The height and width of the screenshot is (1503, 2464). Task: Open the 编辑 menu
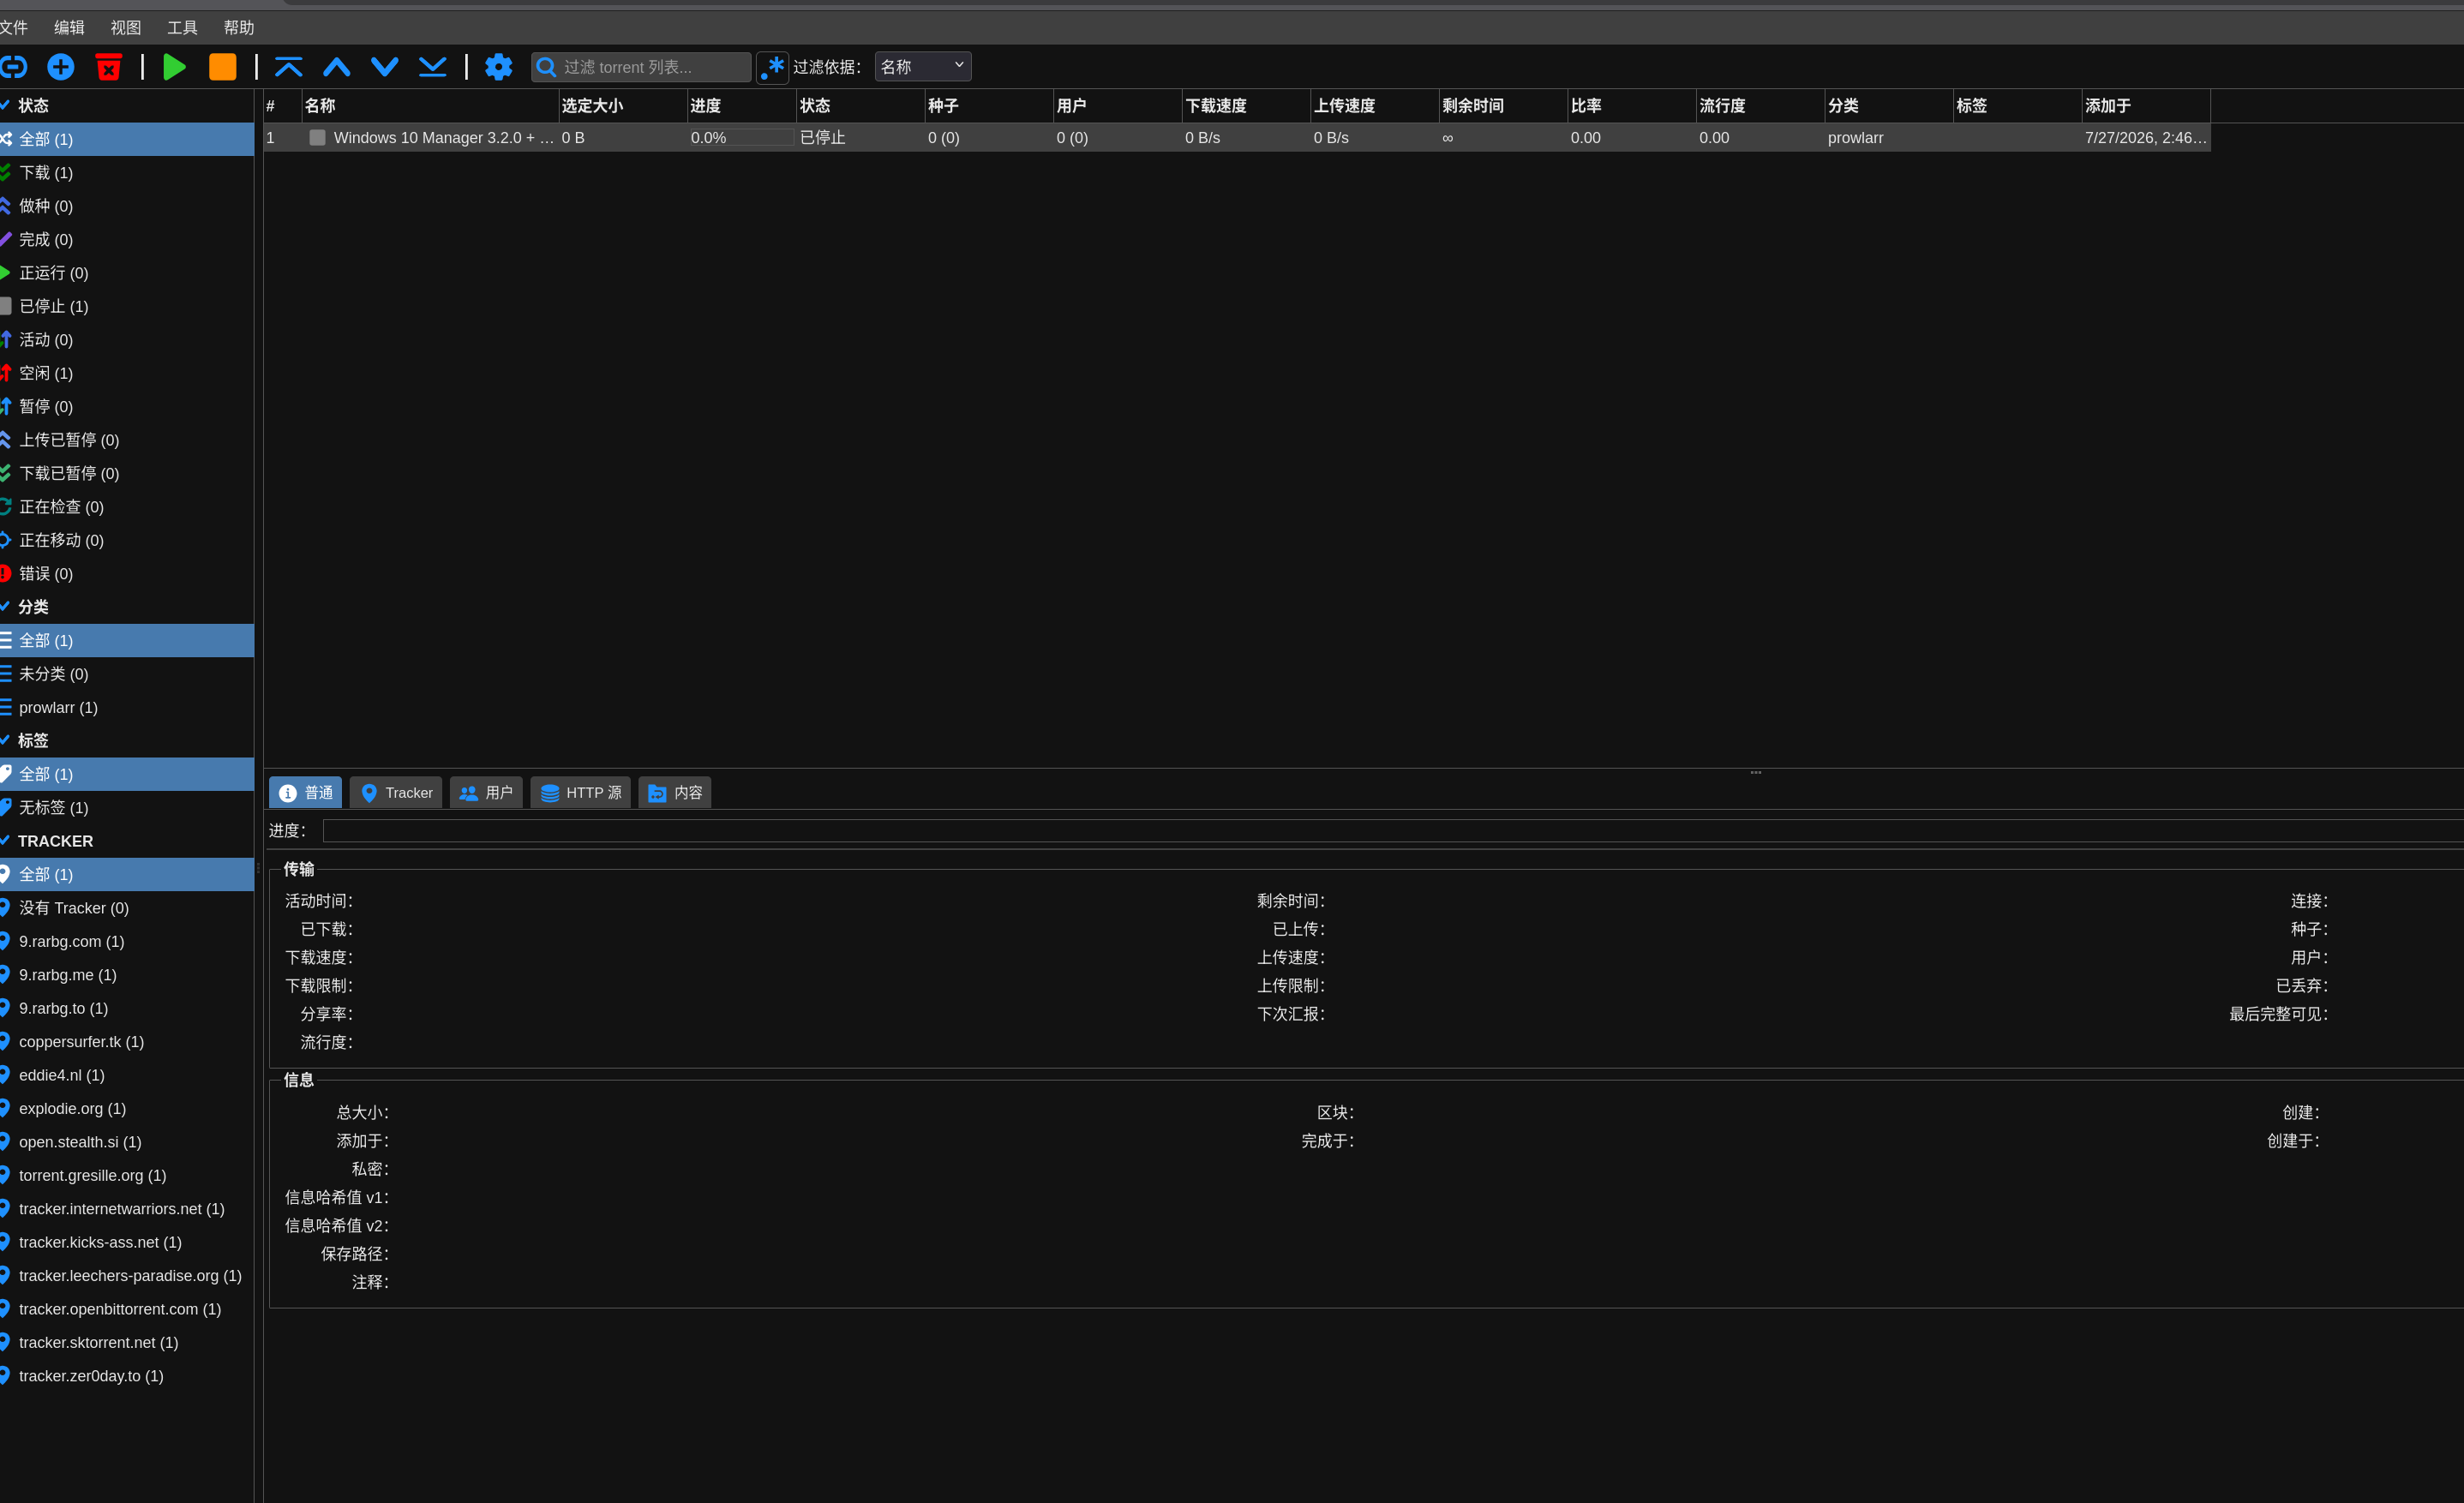(69, 27)
